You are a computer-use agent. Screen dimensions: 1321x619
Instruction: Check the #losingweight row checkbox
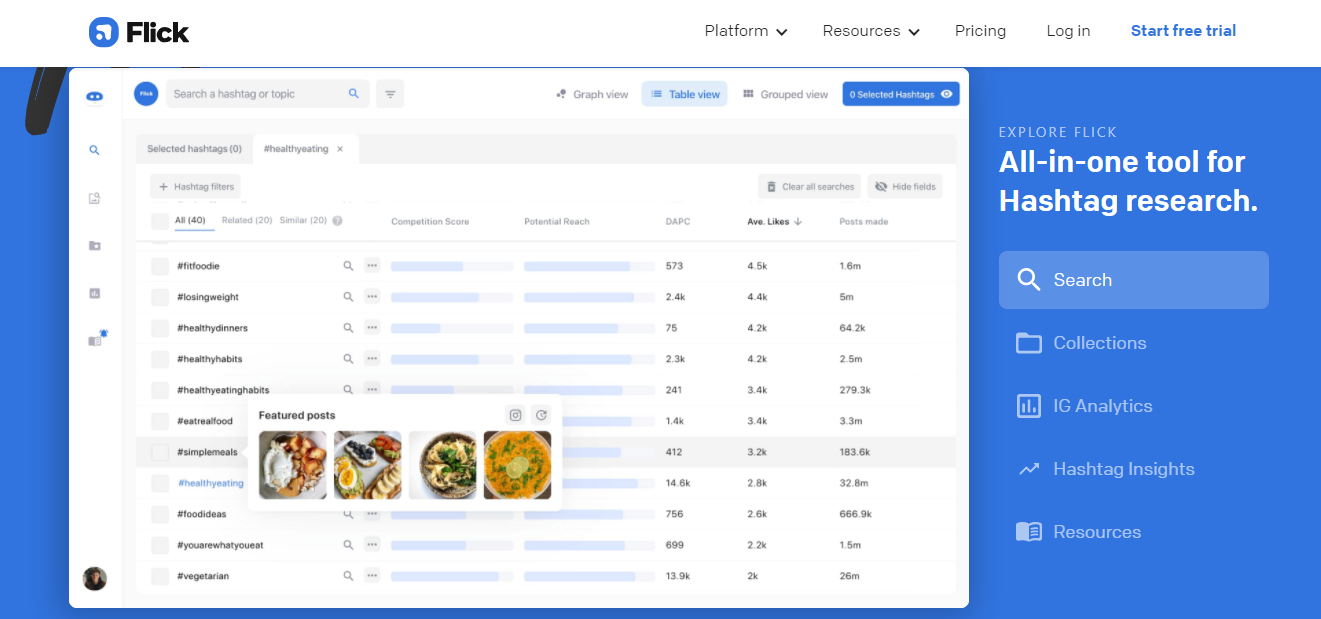[160, 297]
